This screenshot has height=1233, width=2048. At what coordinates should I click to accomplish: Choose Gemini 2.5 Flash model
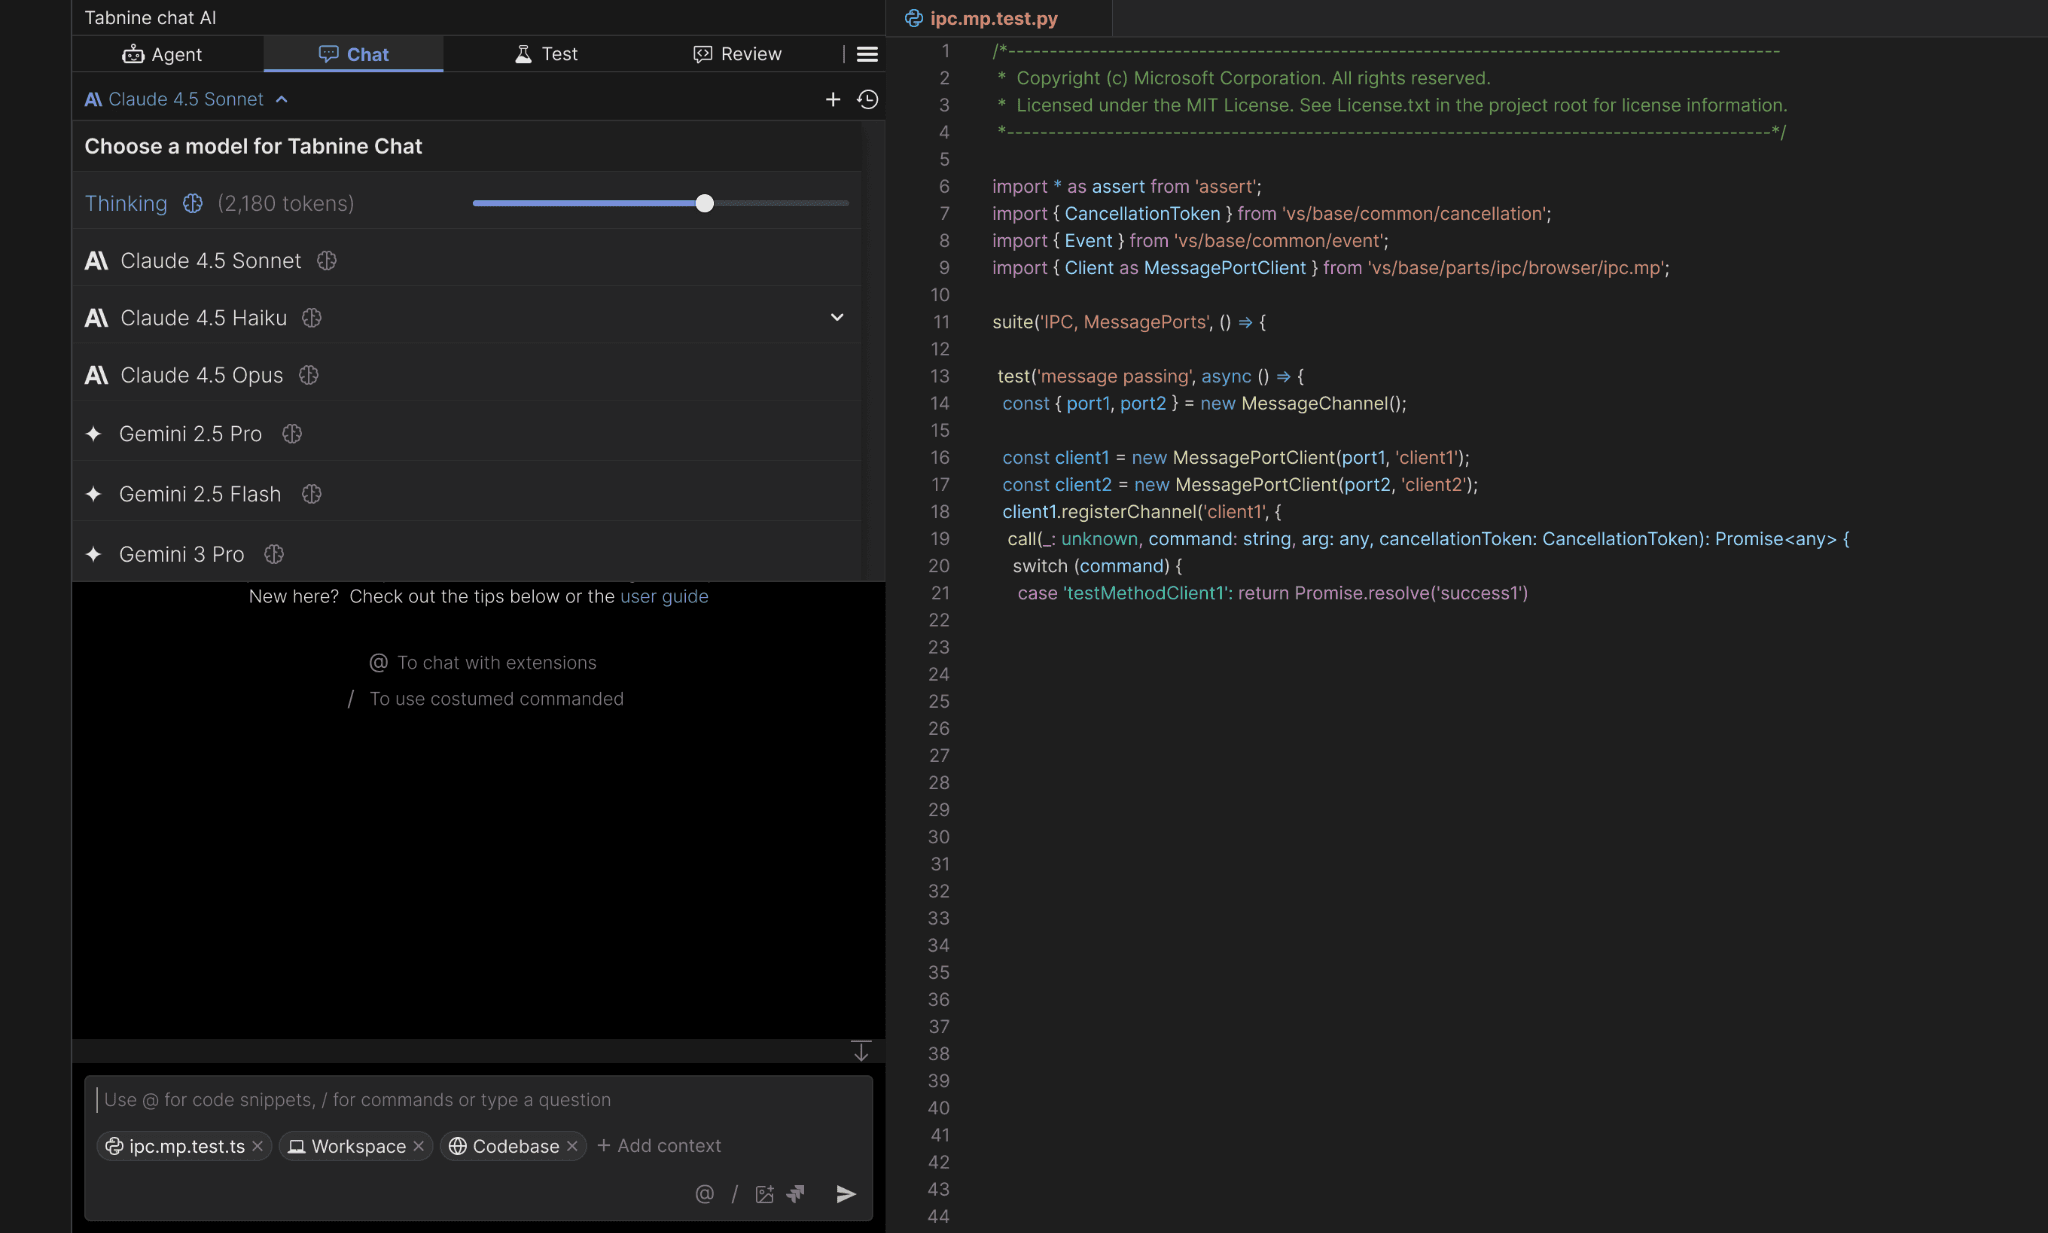[x=467, y=493]
